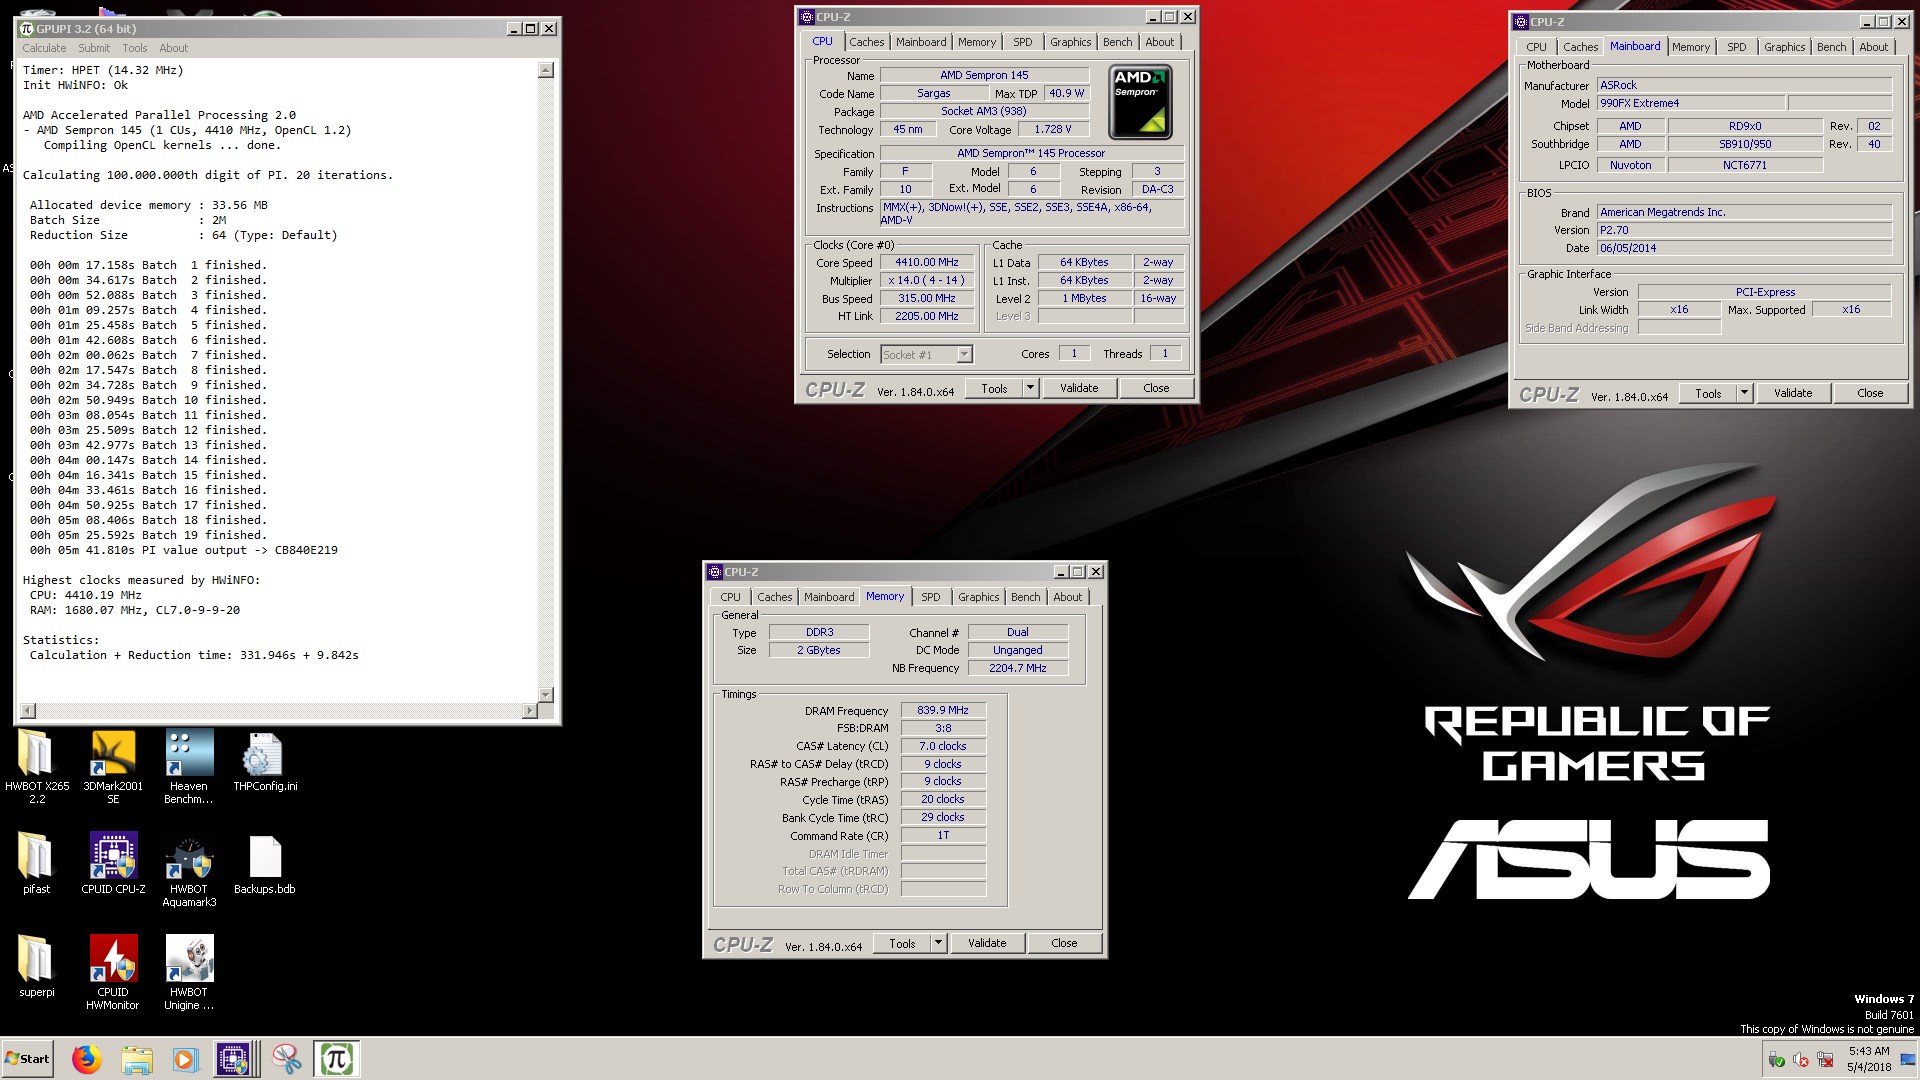Screen dimensions: 1920x1080
Task: Click Tools button in CPU tab window
Action: pos(994,388)
